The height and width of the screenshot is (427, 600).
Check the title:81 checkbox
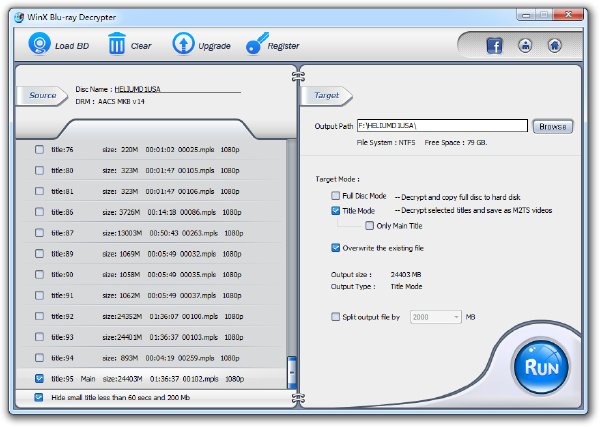[39, 191]
